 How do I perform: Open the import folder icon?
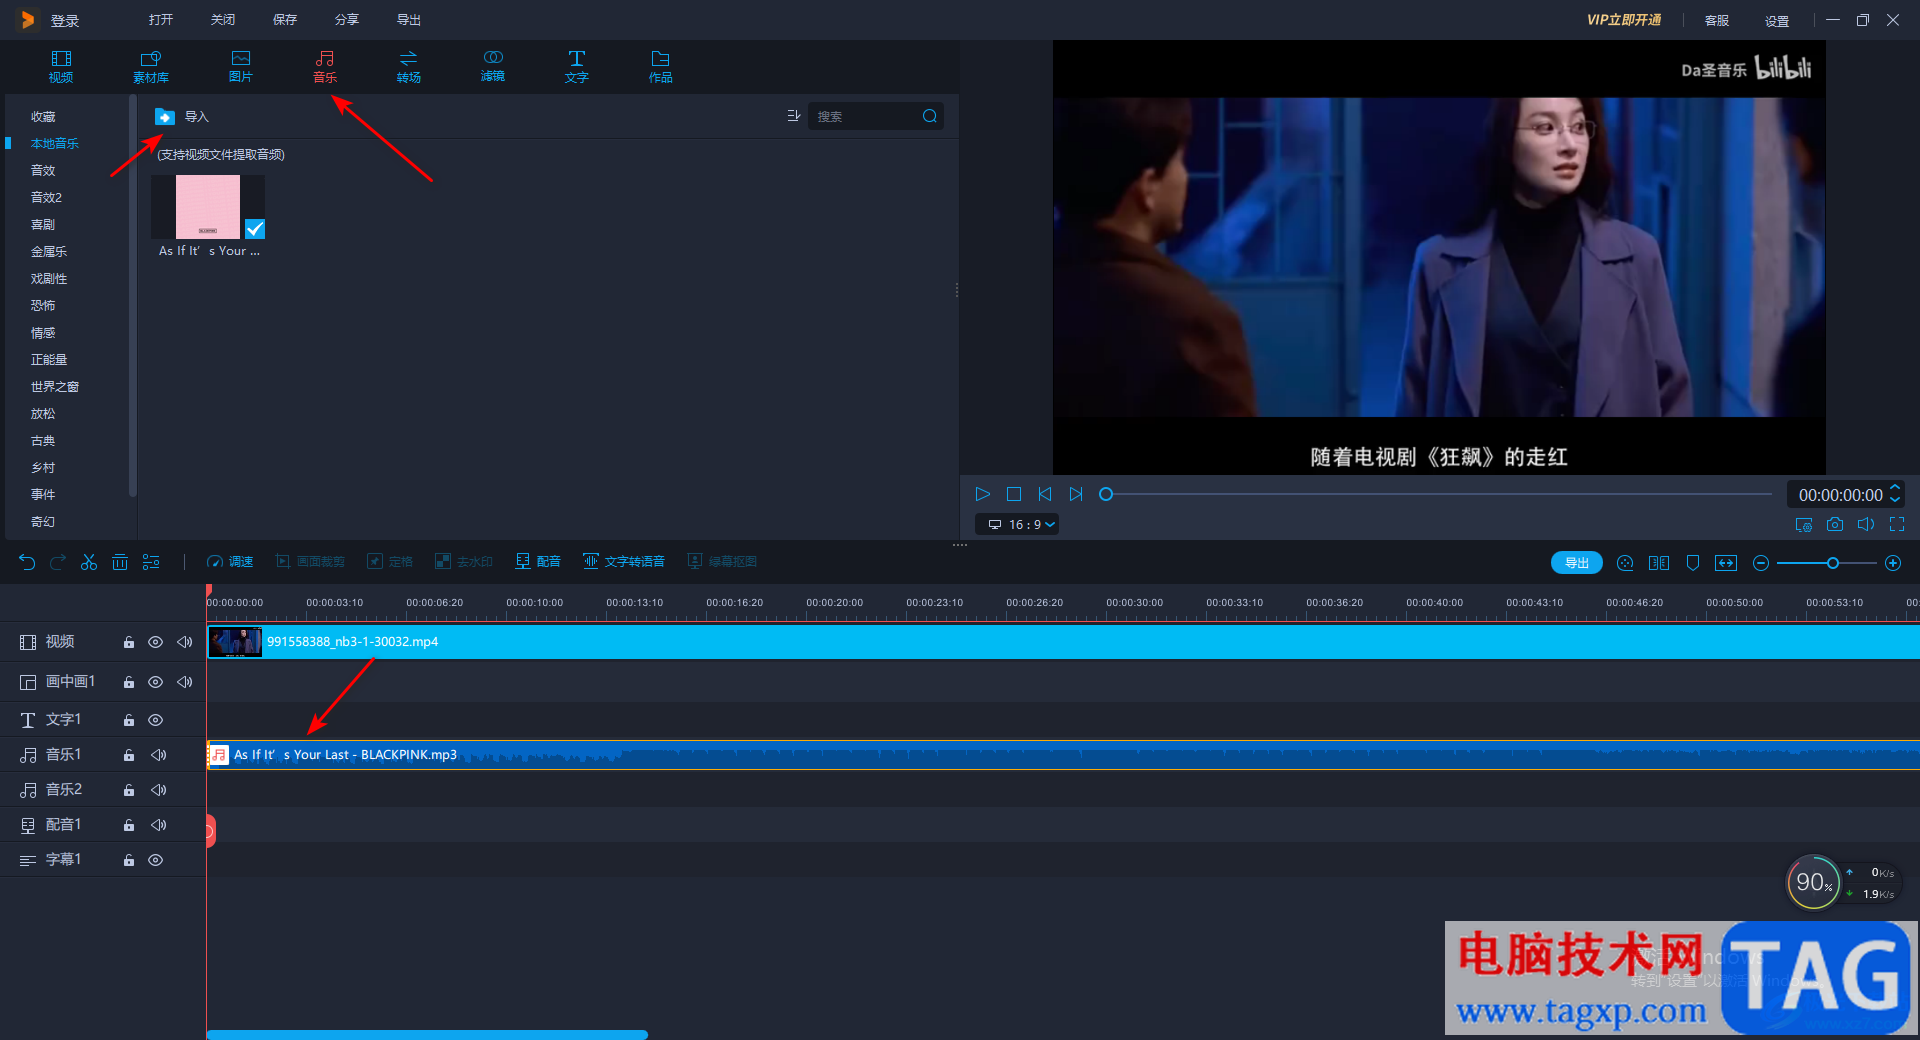pyautogui.click(x=165, y=117)
